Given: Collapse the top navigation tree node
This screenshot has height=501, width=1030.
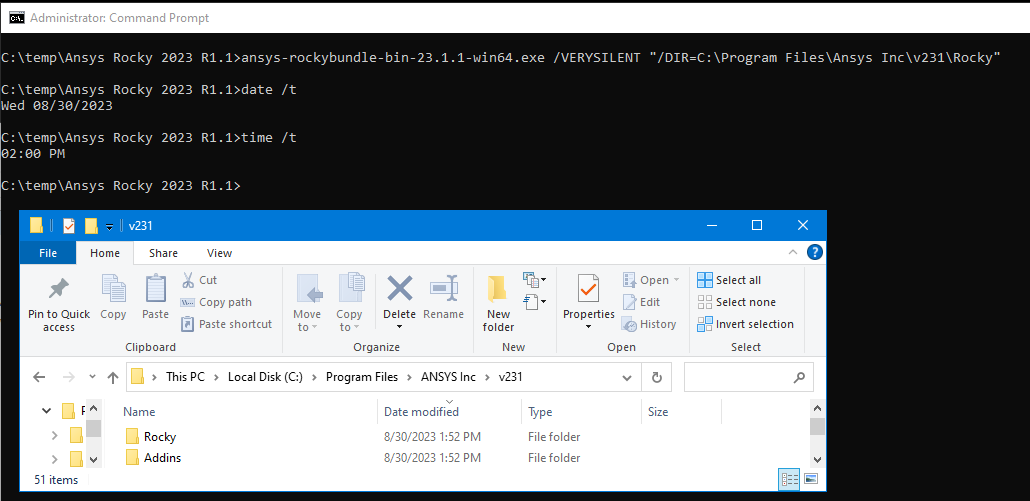Looking at the screenshot, I should click(x=46, y=411).
